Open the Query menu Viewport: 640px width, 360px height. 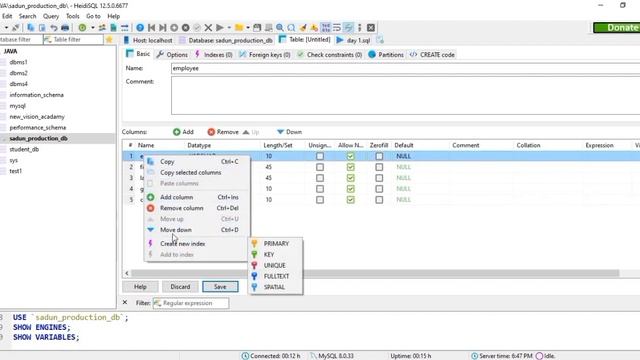point(51,16)
